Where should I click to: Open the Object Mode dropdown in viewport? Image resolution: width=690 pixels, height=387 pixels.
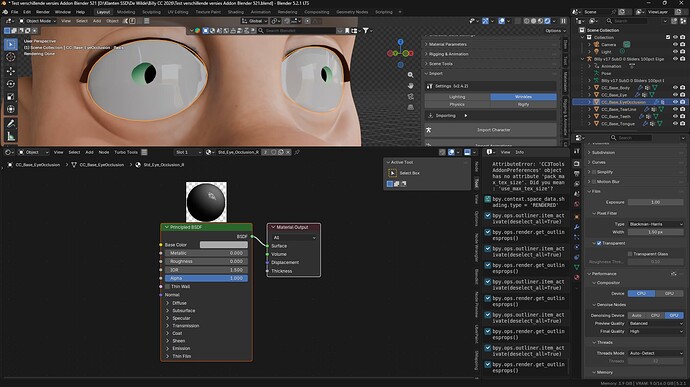[x=38, y=21]
